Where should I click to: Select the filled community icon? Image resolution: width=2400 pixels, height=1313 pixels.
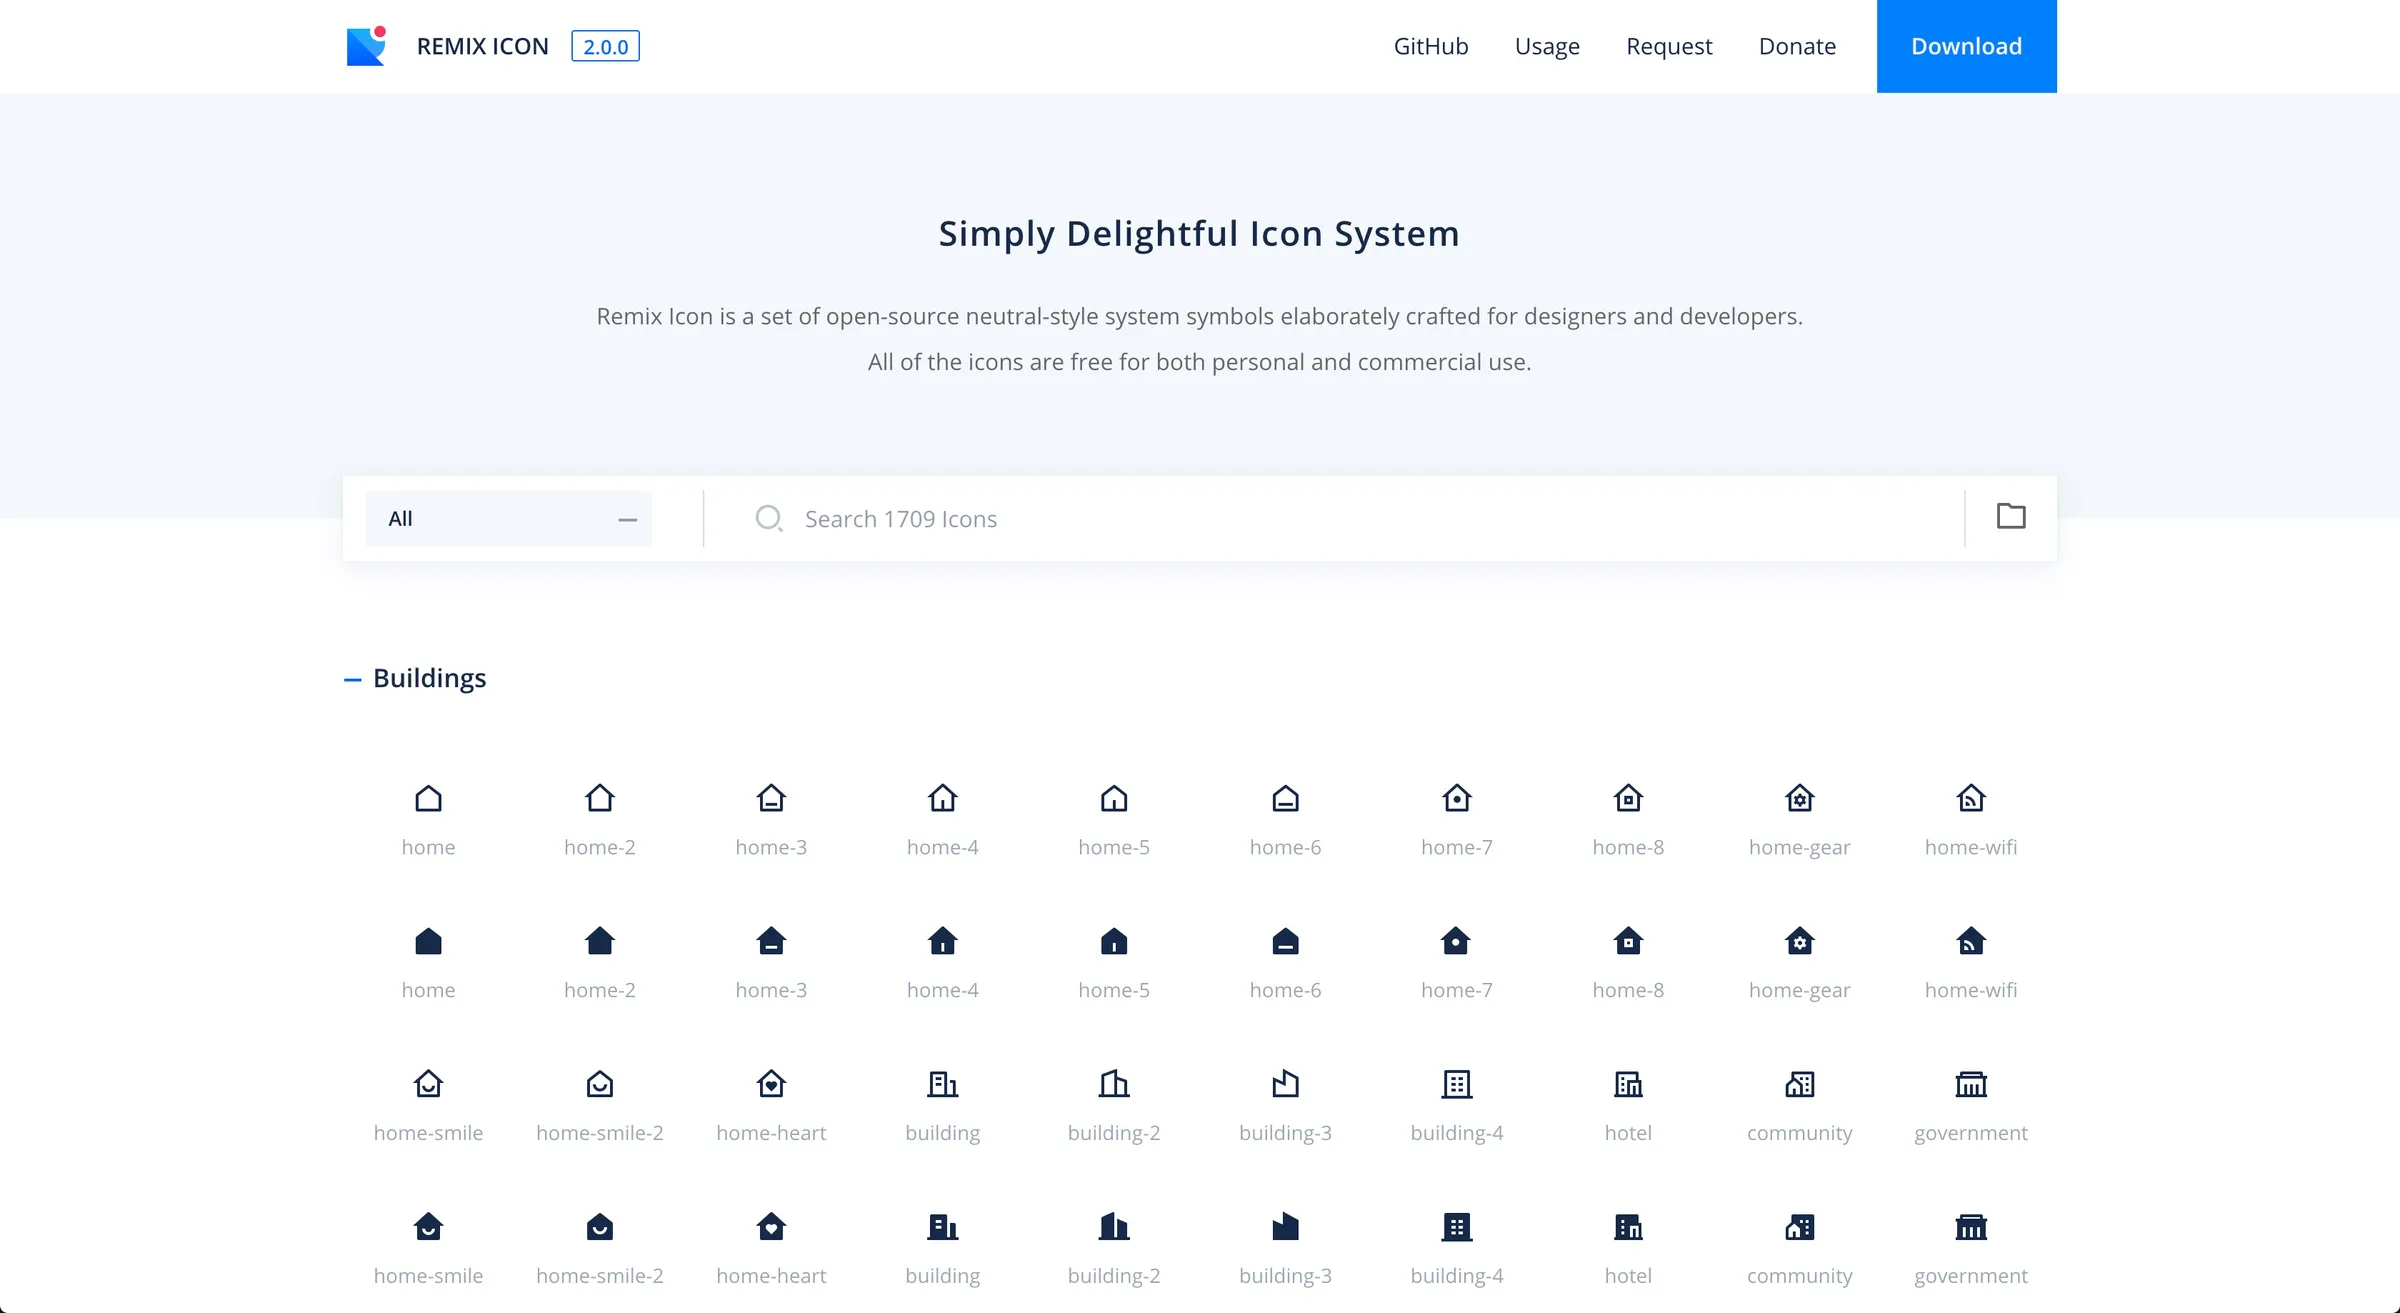[x=1800, y=1228]
